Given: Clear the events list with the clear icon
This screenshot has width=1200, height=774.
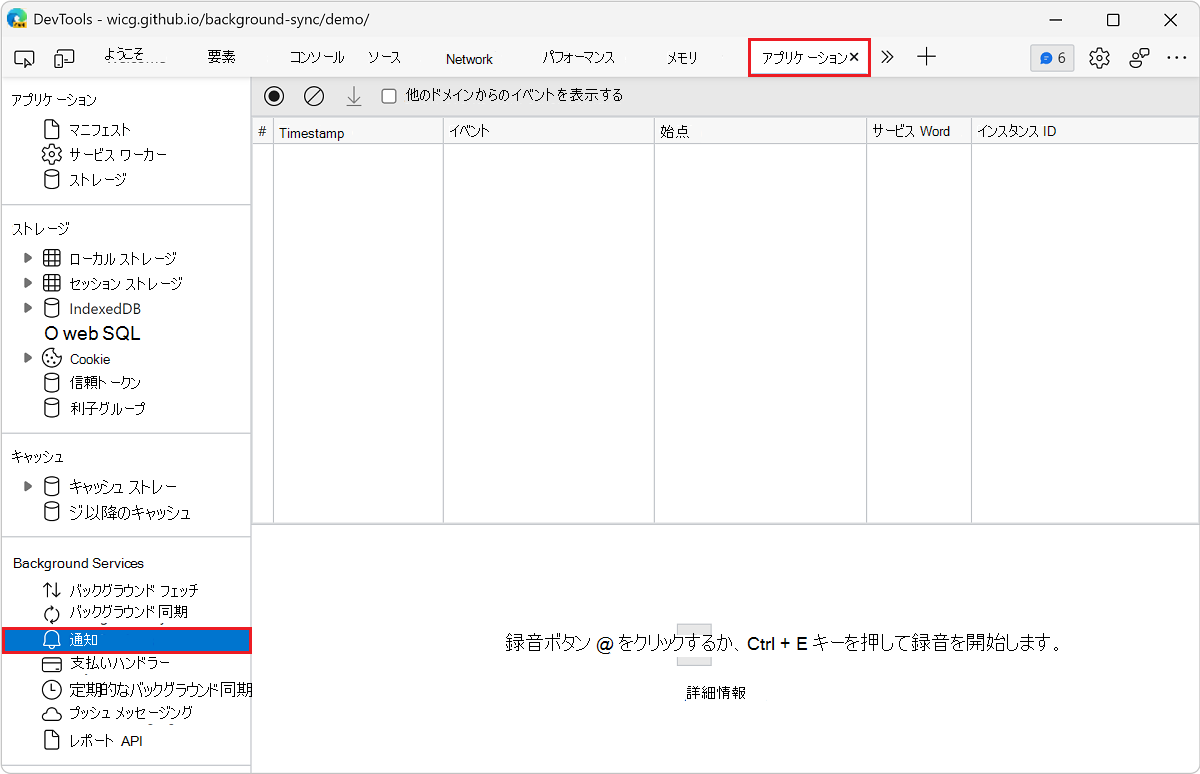Looking at the screenshot, I should pyautogui.click(x=314, y=95).
